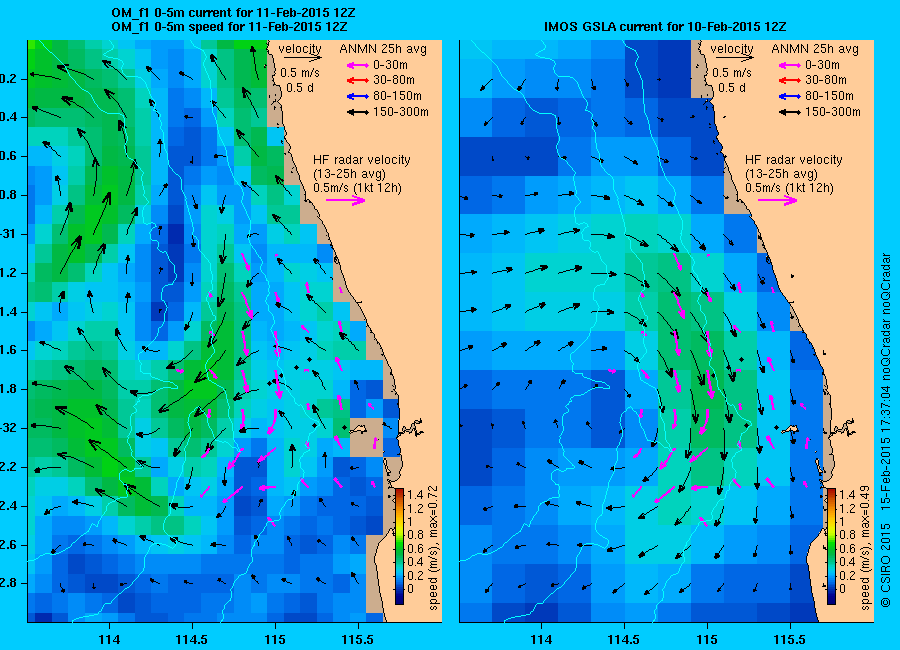Click the '114' longitude tick under right map

click(541, 639)
